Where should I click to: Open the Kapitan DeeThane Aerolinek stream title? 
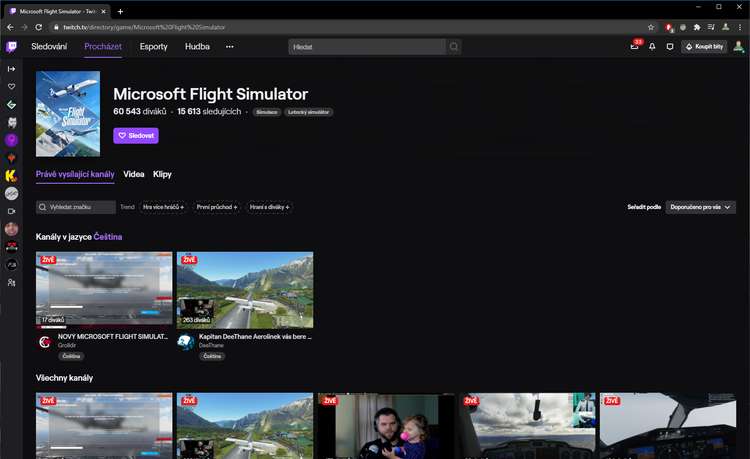[x=255, y=337]
